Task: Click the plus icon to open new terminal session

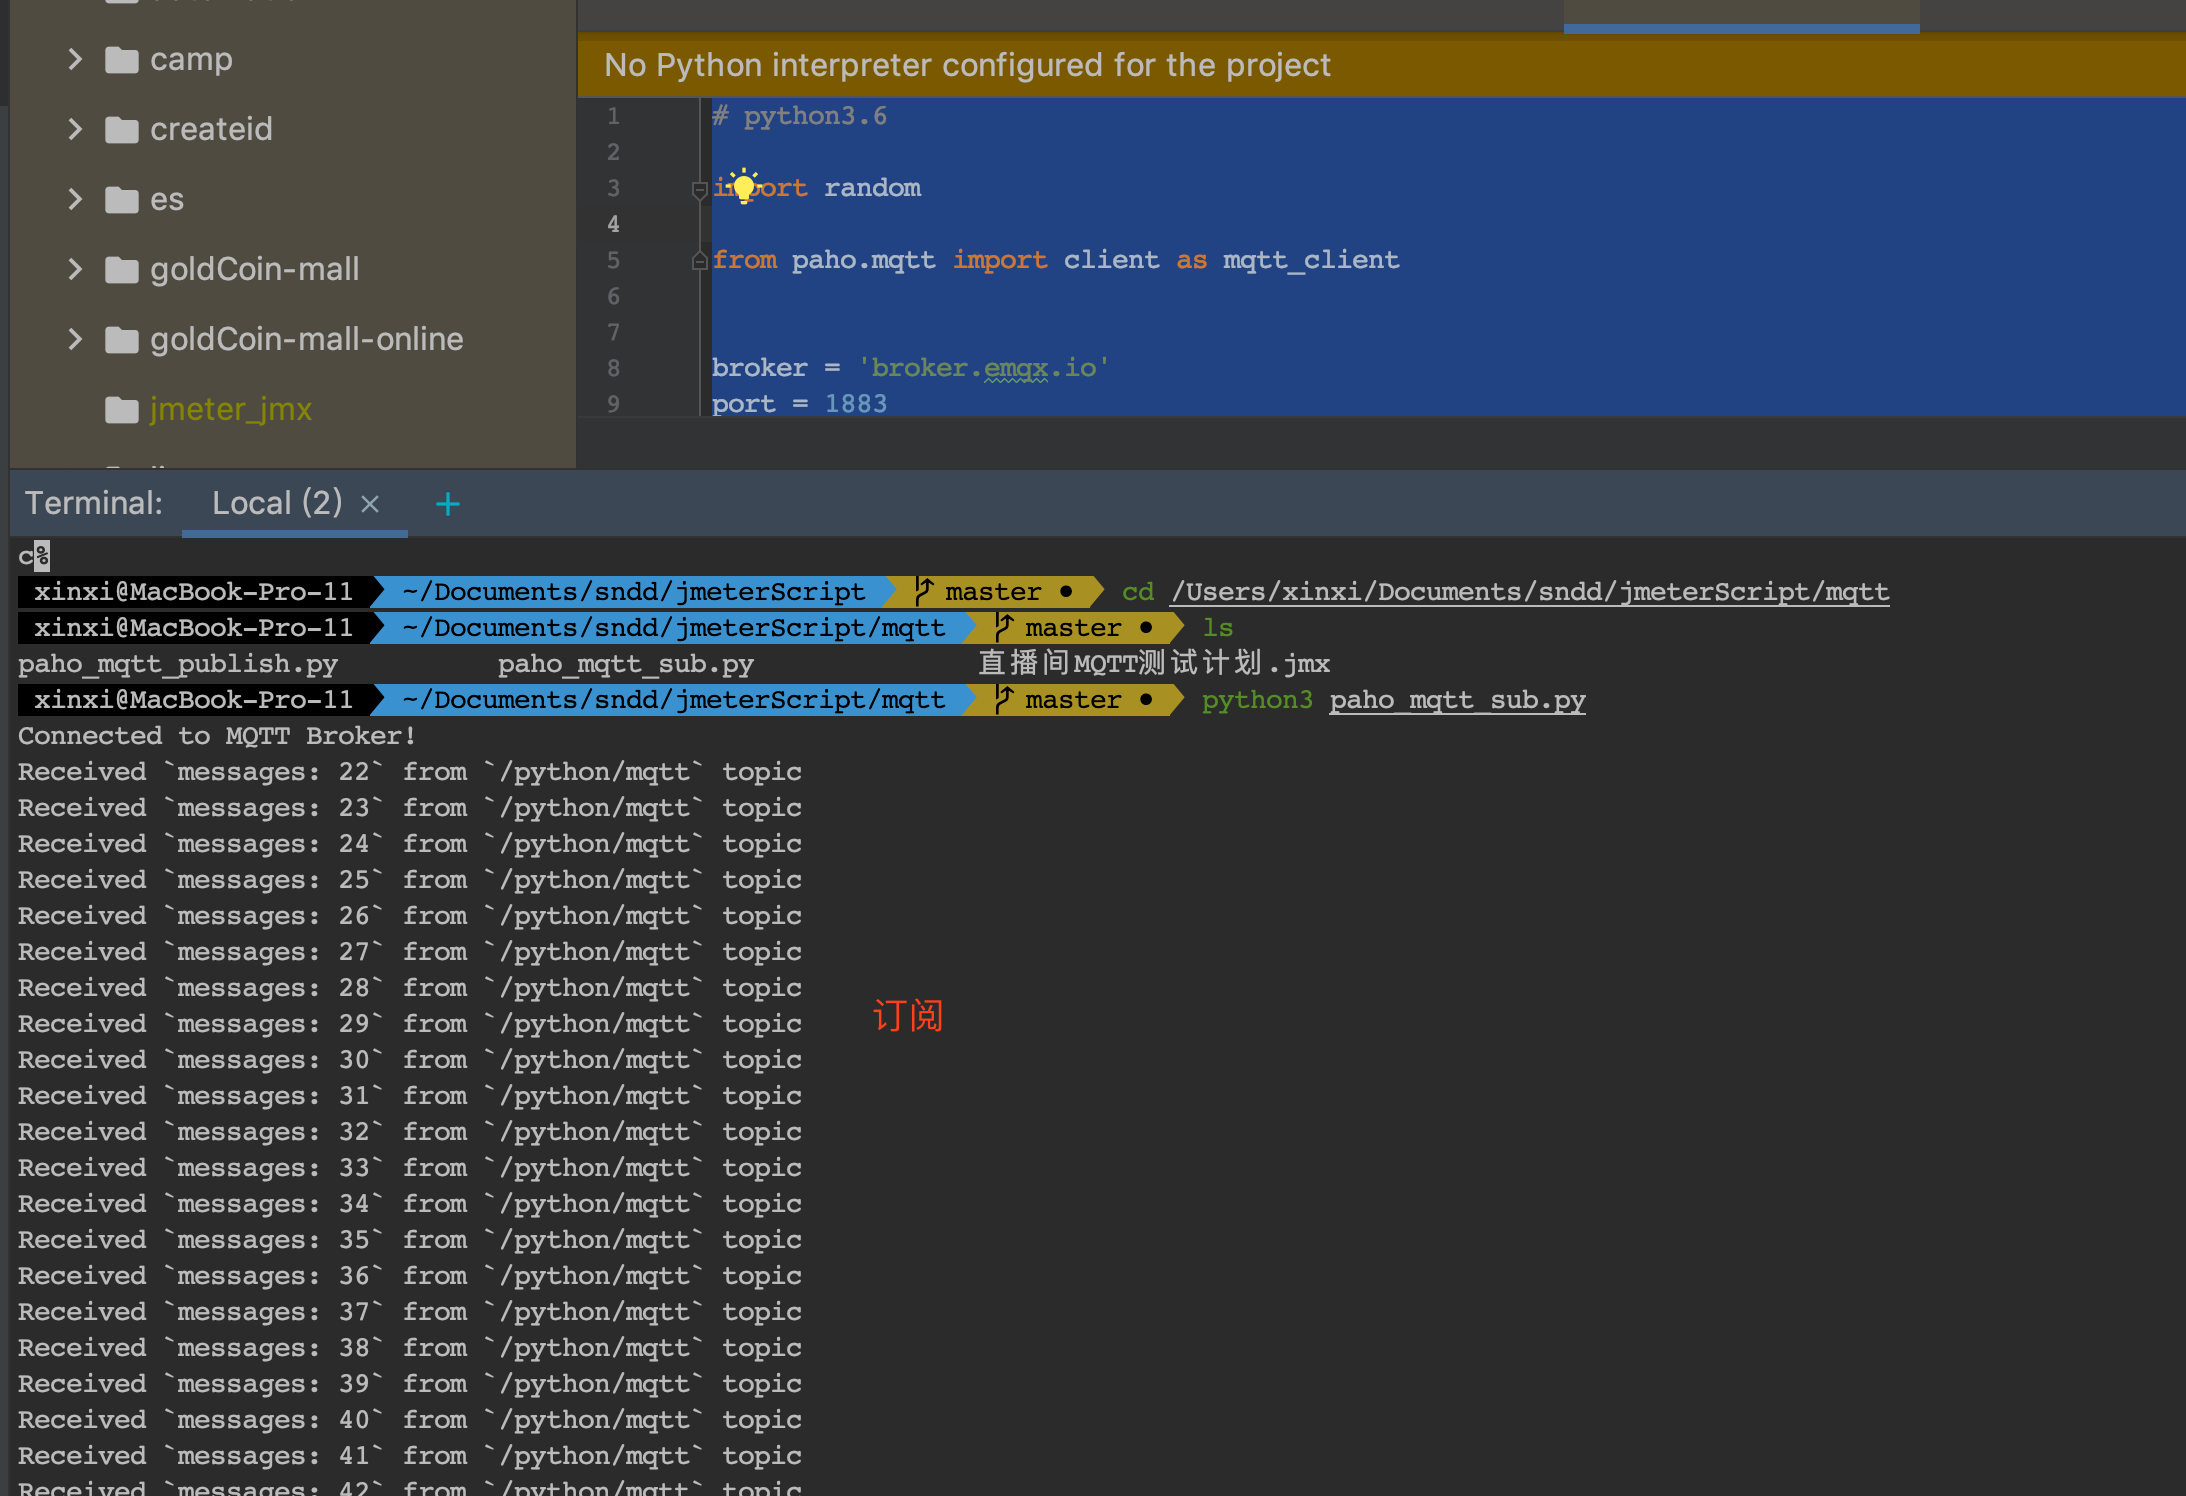Action: coord(448,503)
